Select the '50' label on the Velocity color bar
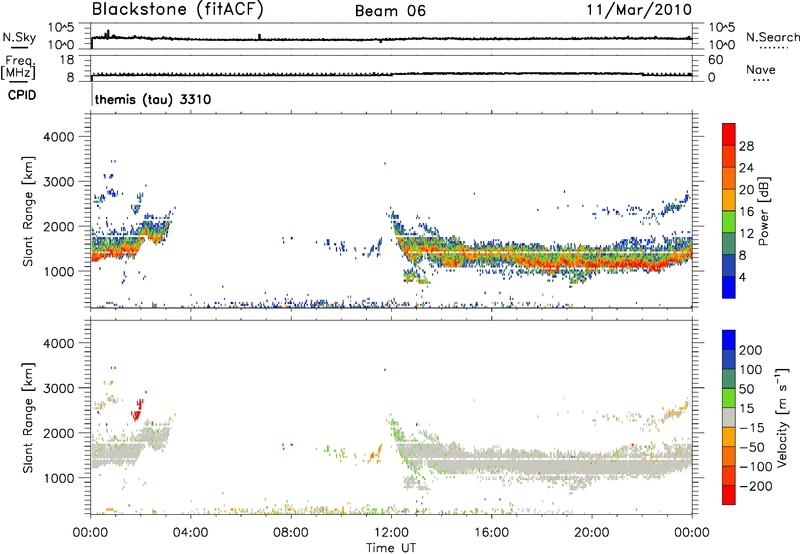800x554 pixels. click(x=747, y=389)
